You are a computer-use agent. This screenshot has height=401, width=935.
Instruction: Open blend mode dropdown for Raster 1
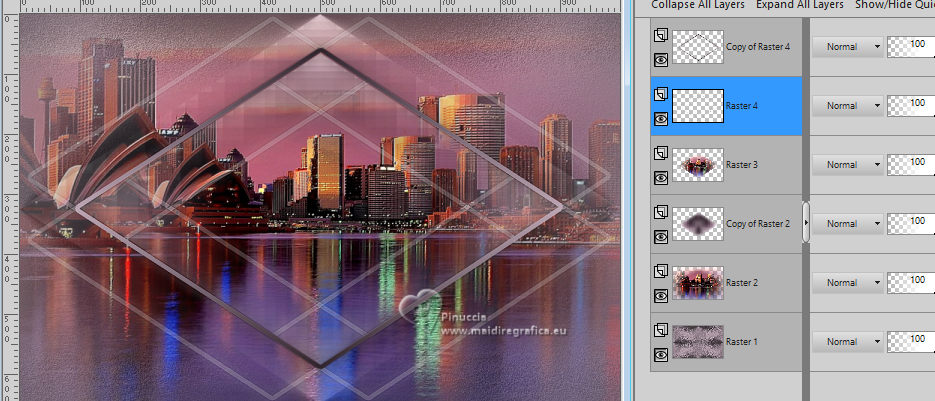pyautogui.click(x=847, y=342)
